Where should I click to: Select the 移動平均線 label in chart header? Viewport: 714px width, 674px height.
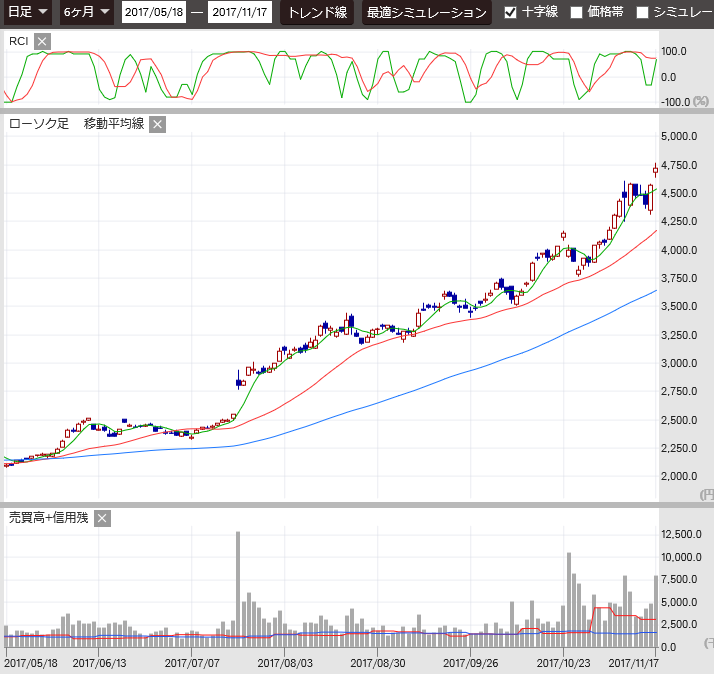pos(114,124)
